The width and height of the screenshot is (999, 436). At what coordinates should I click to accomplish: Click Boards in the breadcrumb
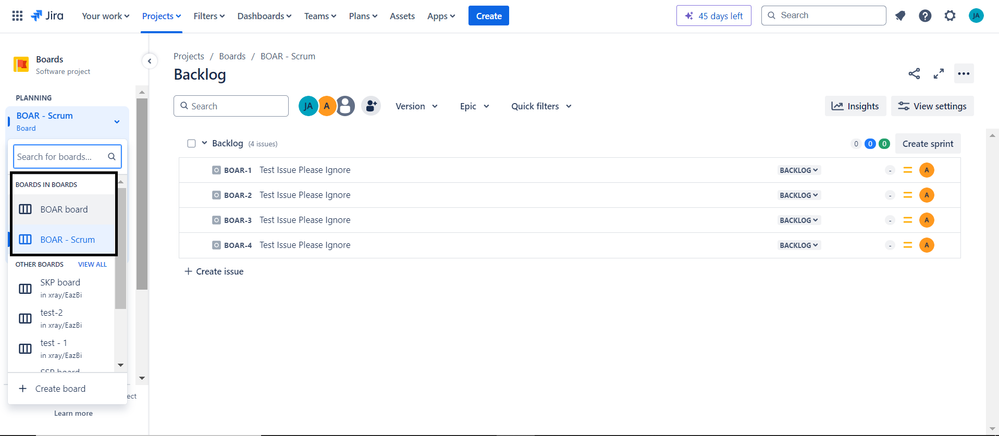pyautogui.click(x=232, y=56)
